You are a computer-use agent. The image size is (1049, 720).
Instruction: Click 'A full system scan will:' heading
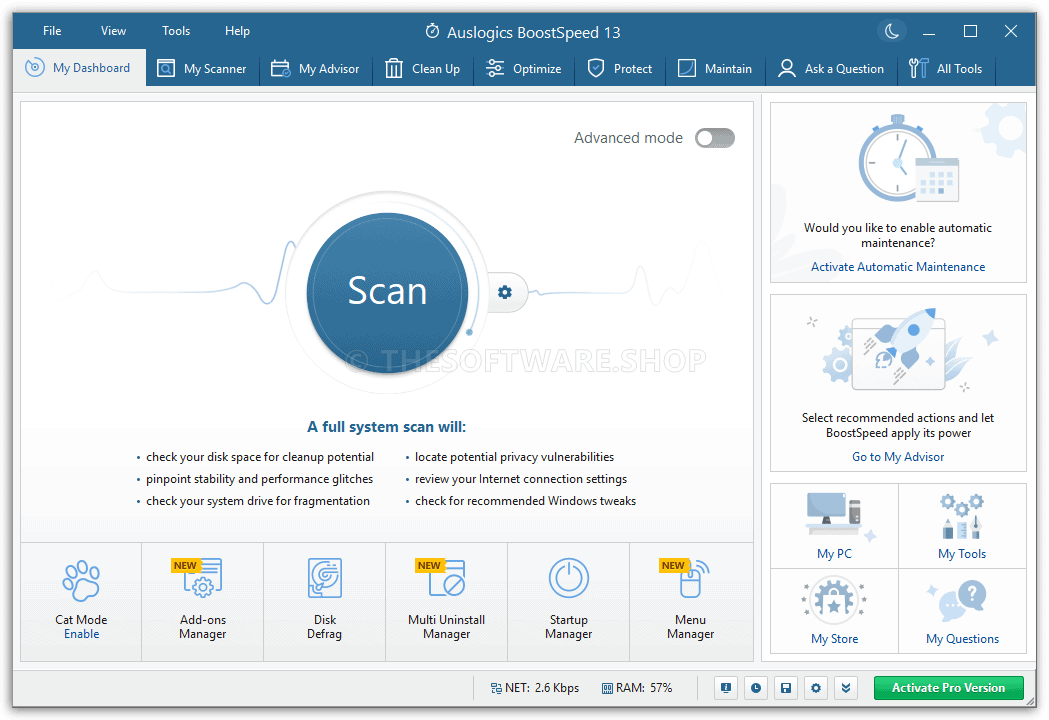[x=387, y=427]
